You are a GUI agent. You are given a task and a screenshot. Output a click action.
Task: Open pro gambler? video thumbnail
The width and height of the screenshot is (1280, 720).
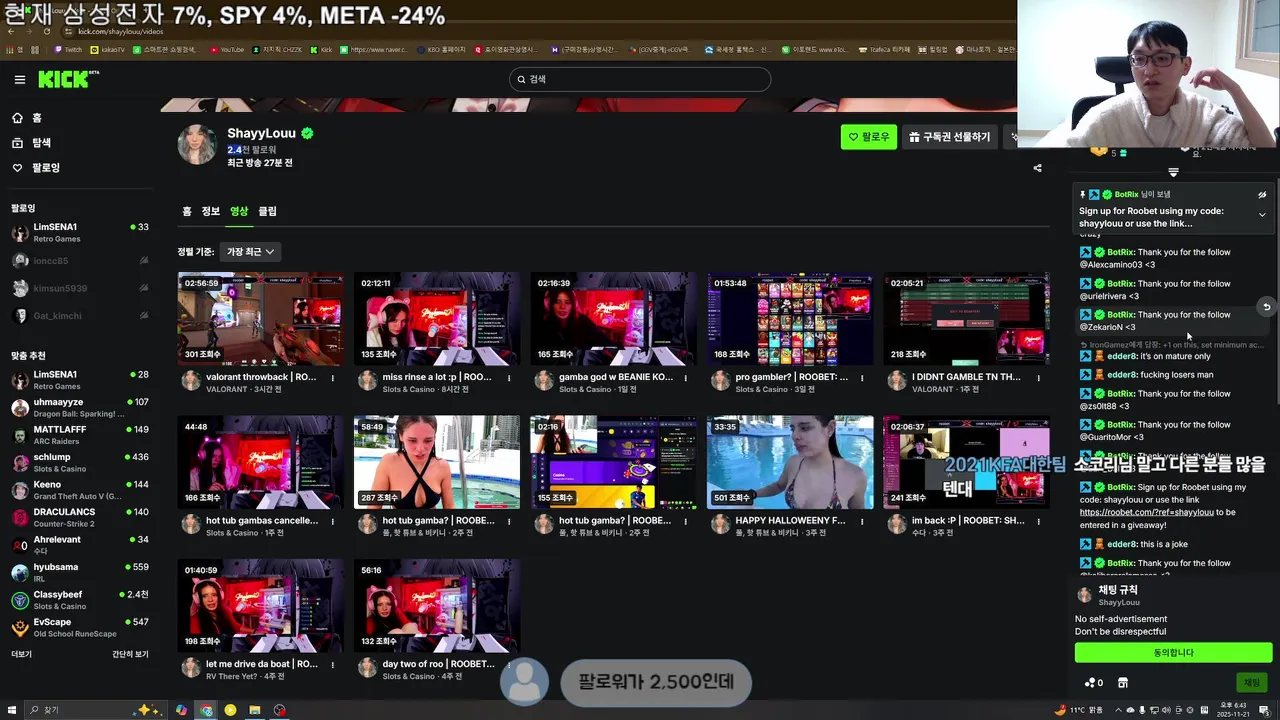tap(790, 319)
